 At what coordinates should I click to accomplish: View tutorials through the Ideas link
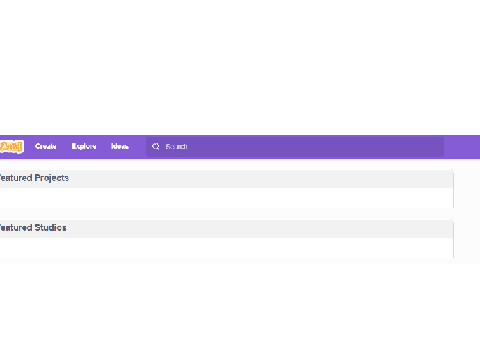(x=120, y=146)
